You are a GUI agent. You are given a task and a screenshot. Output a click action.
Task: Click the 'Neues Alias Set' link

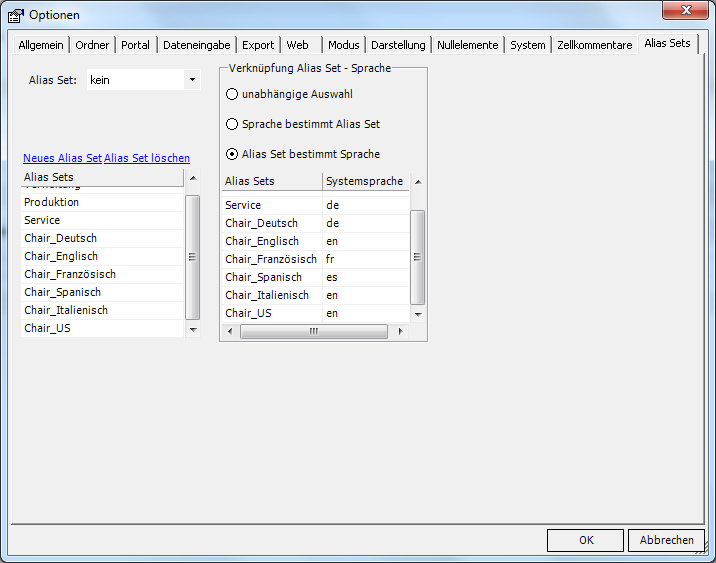pyautogui.click(x=62, y=158)
